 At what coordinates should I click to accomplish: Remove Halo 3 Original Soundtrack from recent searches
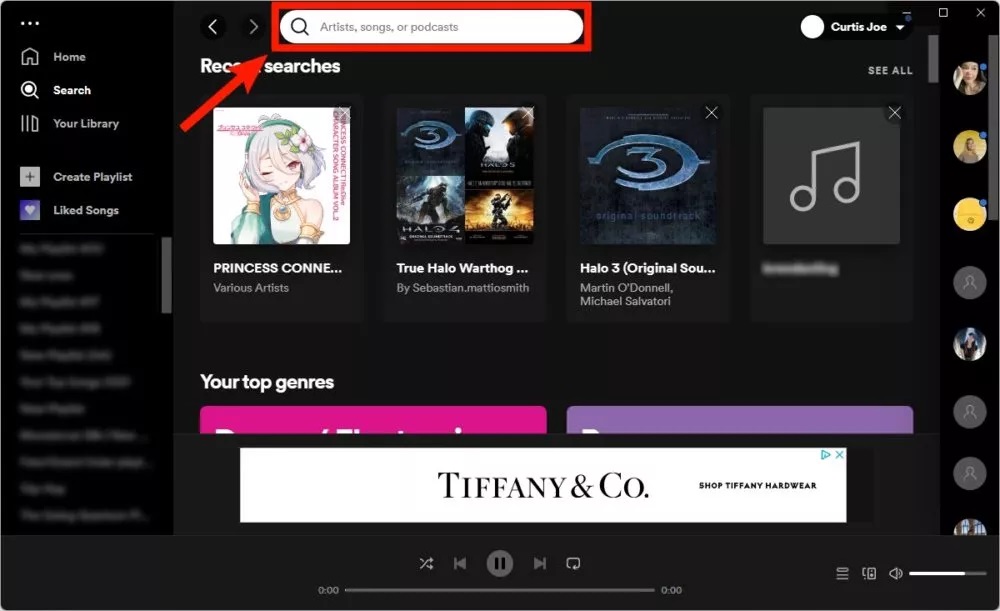pos(711,113)
